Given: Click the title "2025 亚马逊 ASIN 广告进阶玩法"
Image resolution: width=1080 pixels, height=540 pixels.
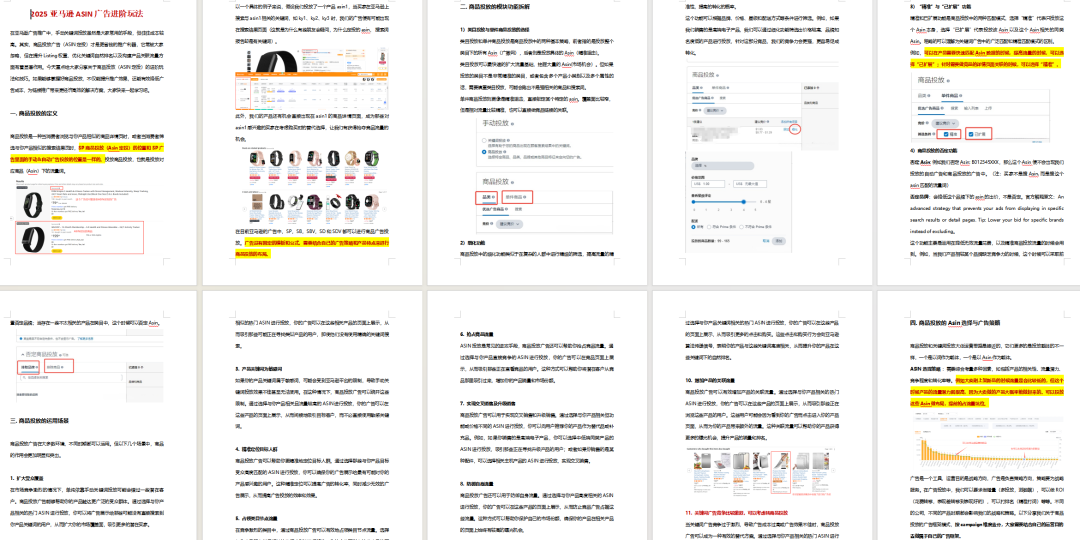Looking at the screenshot, I should pos(87,14).
